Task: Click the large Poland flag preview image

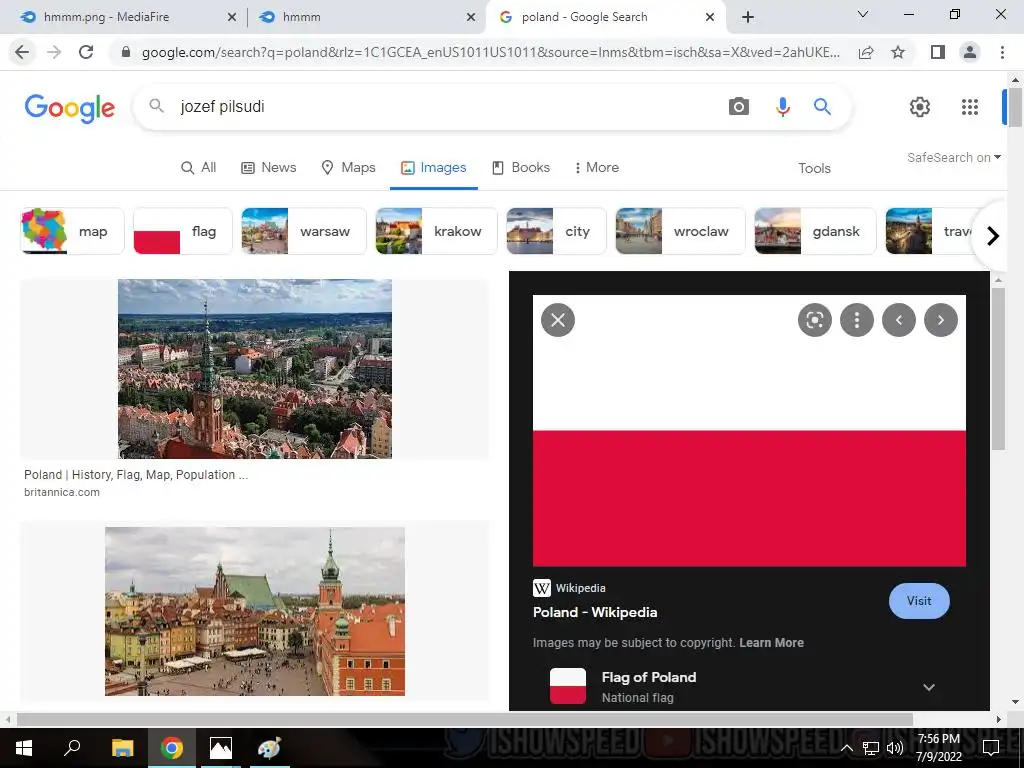Action: (x=749, y=431)
